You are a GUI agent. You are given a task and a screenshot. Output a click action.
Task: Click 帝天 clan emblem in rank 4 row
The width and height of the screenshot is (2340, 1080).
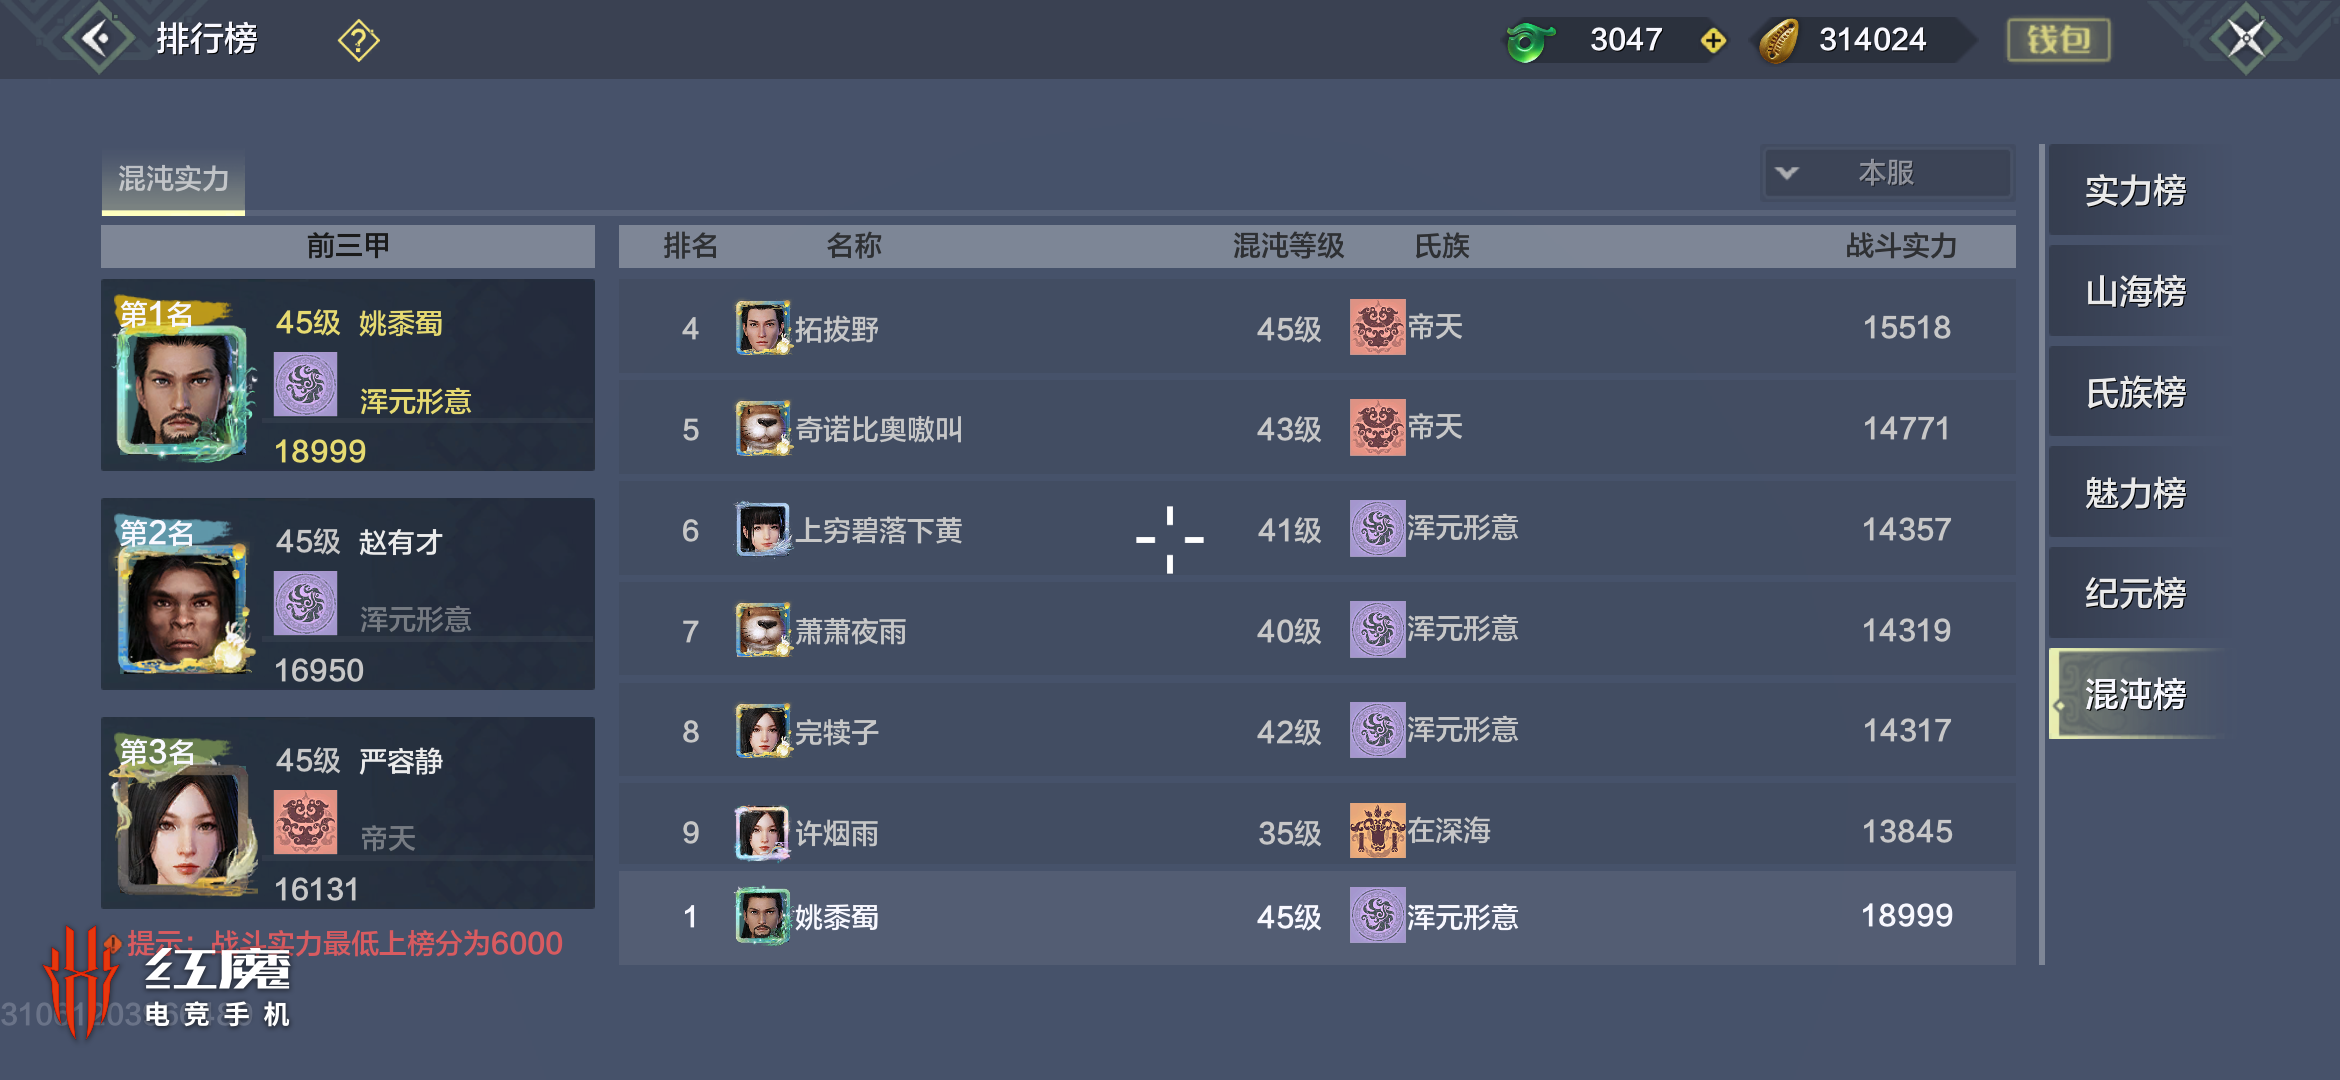pos(1377,327)
